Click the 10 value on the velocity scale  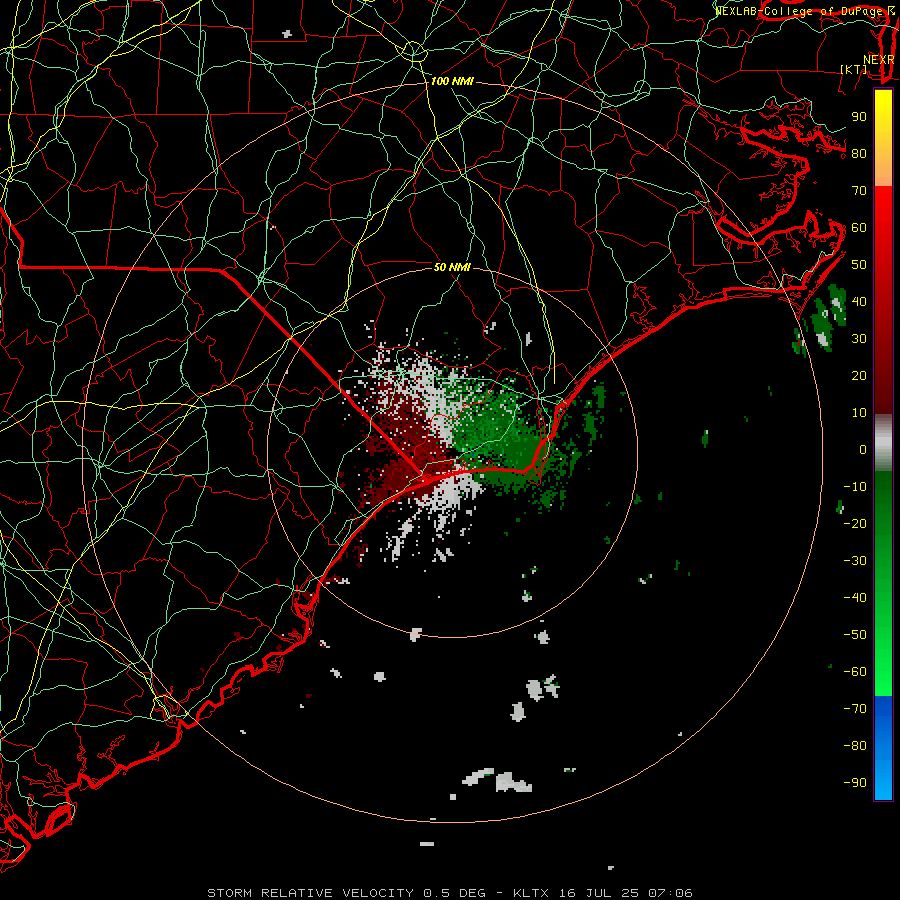(x=859, y=413)
